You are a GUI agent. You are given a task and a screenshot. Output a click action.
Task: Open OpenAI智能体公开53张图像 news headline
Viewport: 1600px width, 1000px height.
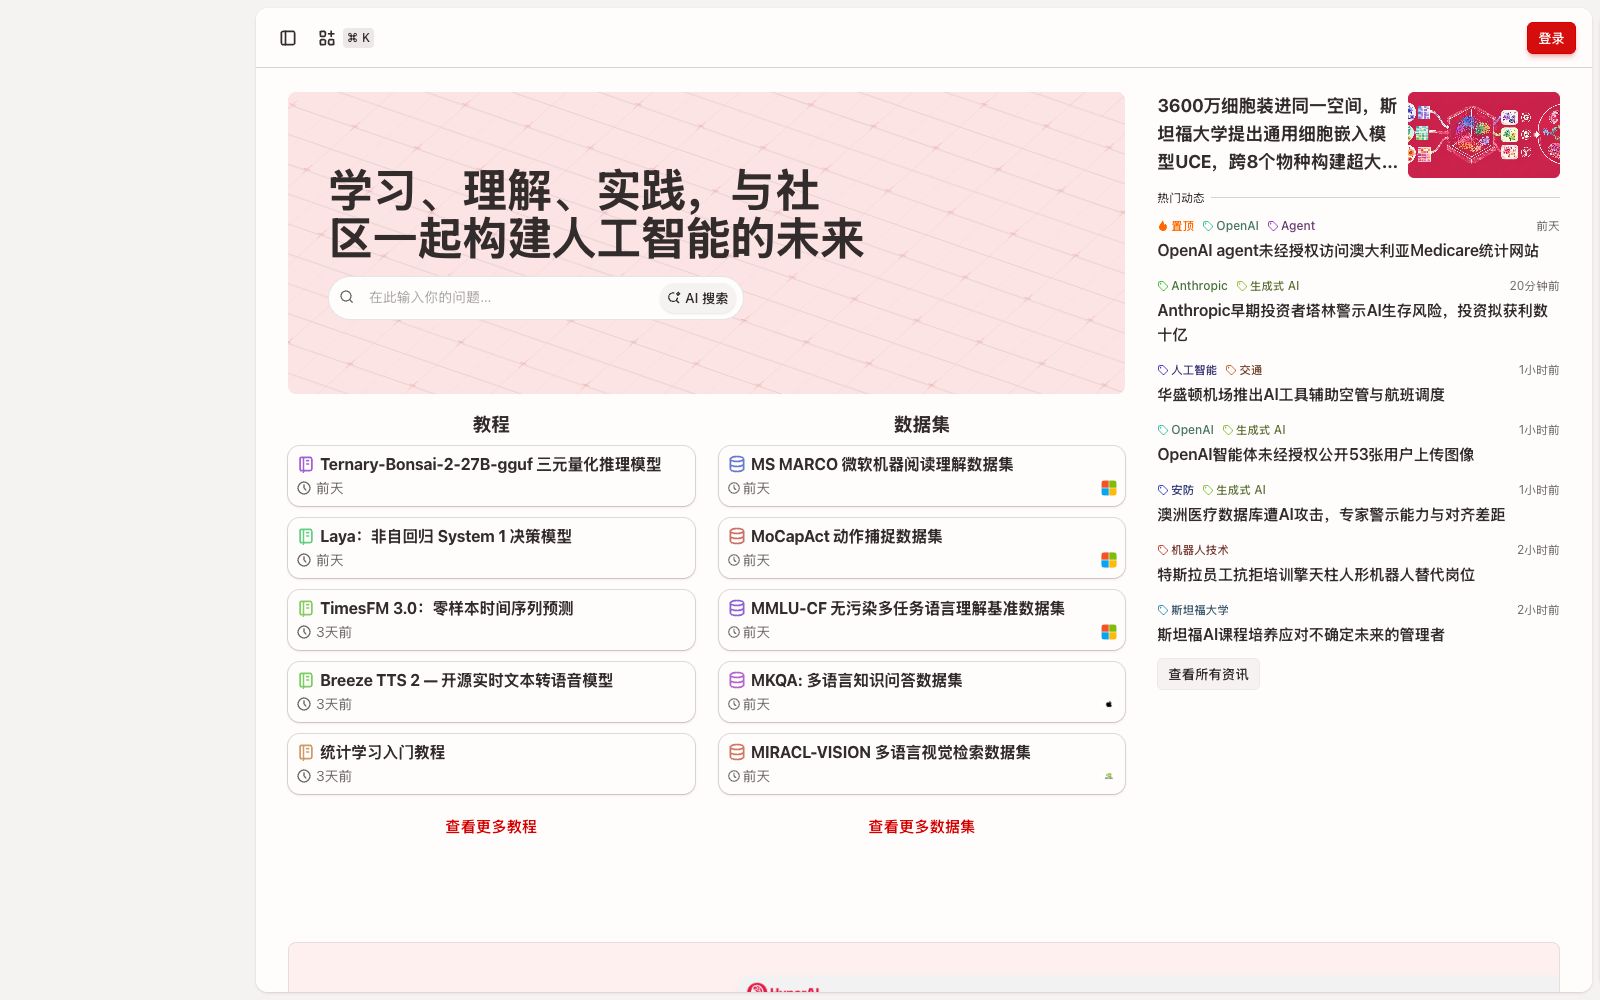point(1316,455)
